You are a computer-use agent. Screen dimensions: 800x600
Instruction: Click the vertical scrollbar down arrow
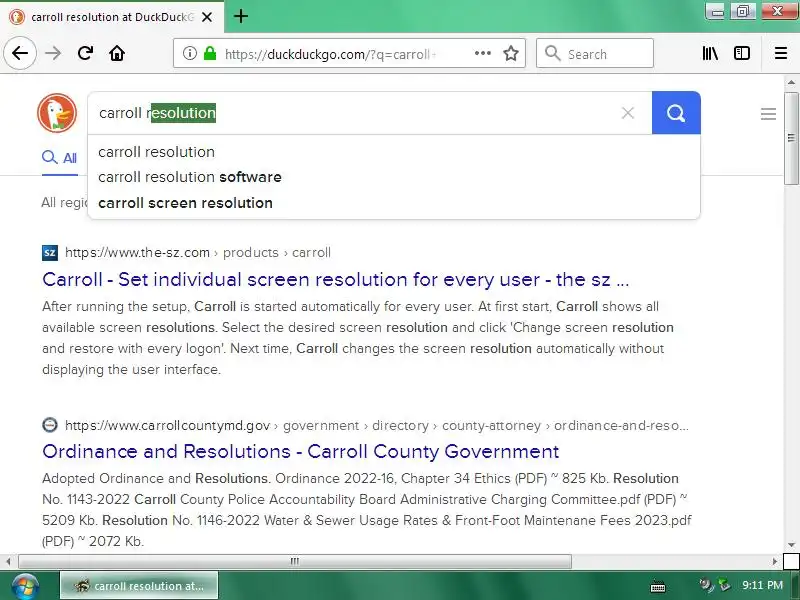click(791, 545)
